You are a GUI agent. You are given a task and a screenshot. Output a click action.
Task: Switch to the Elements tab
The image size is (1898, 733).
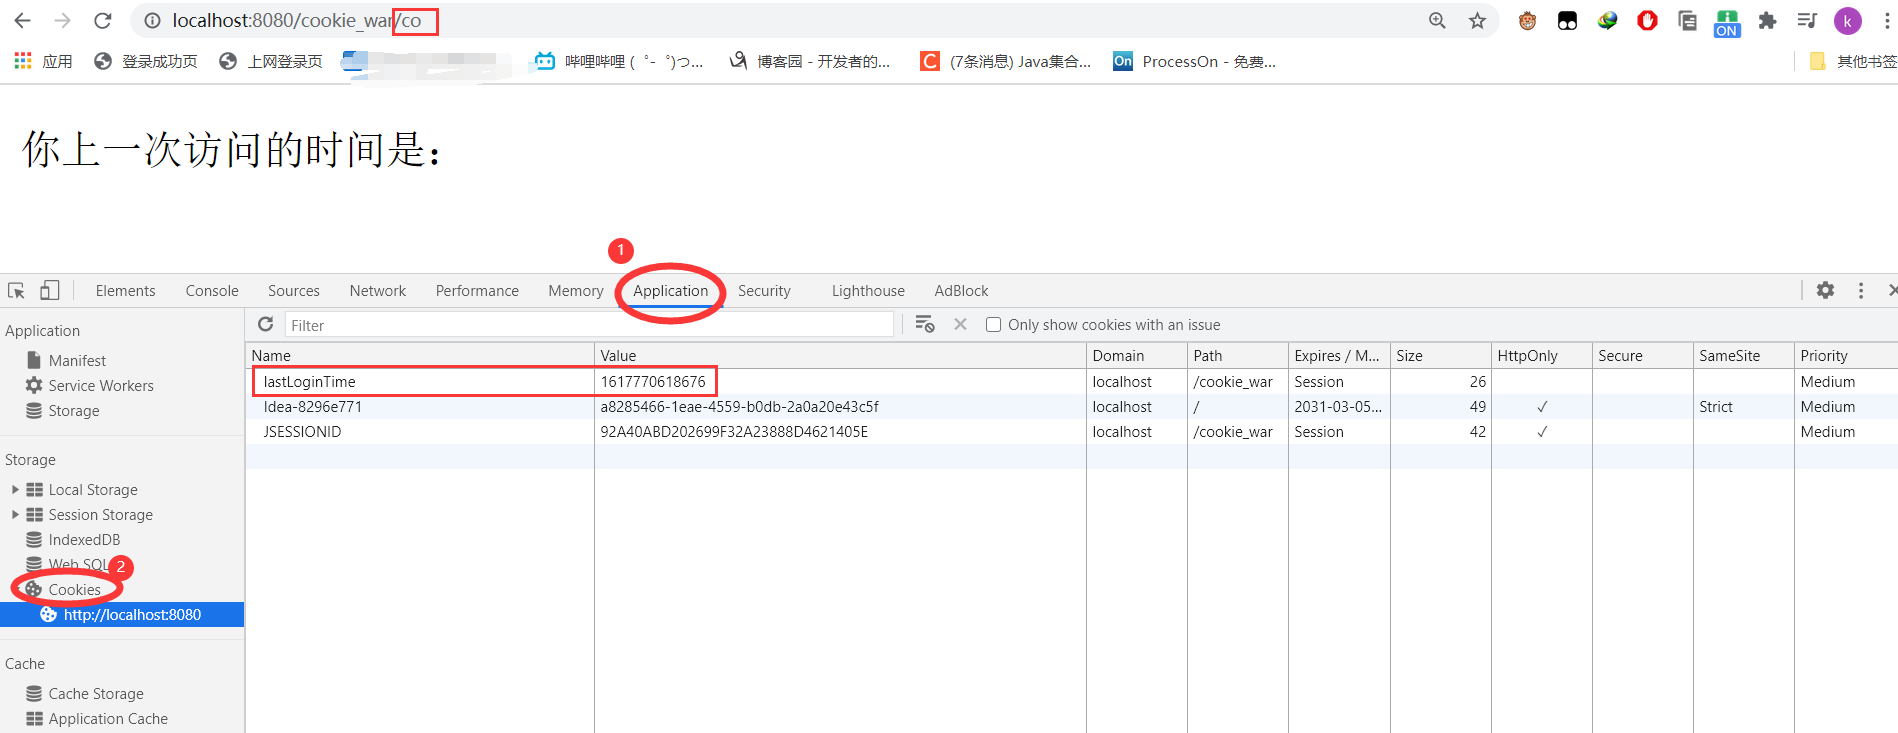125,291
